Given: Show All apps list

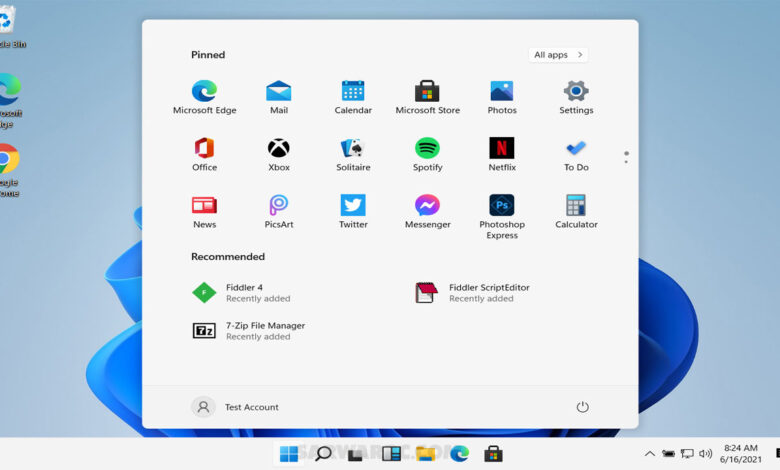Looking at the screenshot, I should [558, 55].
